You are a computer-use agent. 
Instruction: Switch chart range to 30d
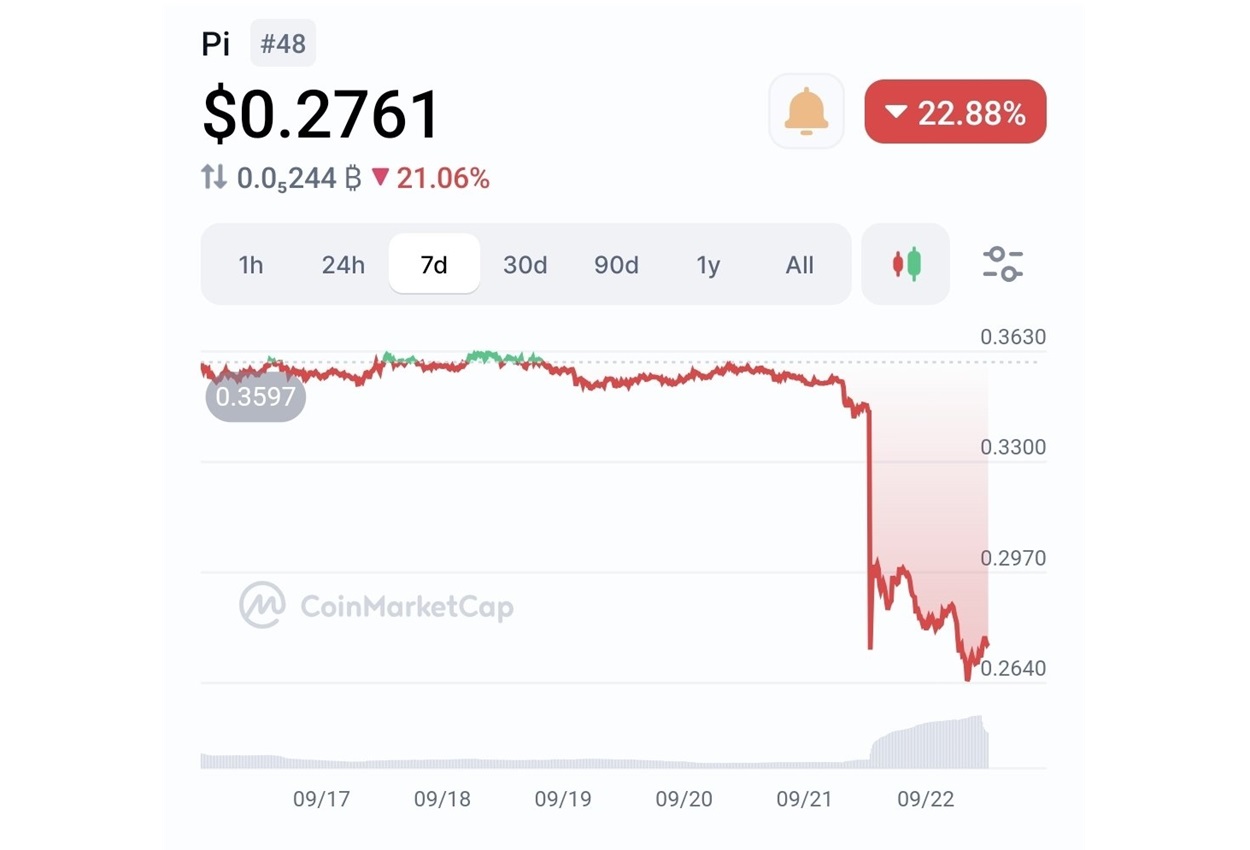click(525, 265)
